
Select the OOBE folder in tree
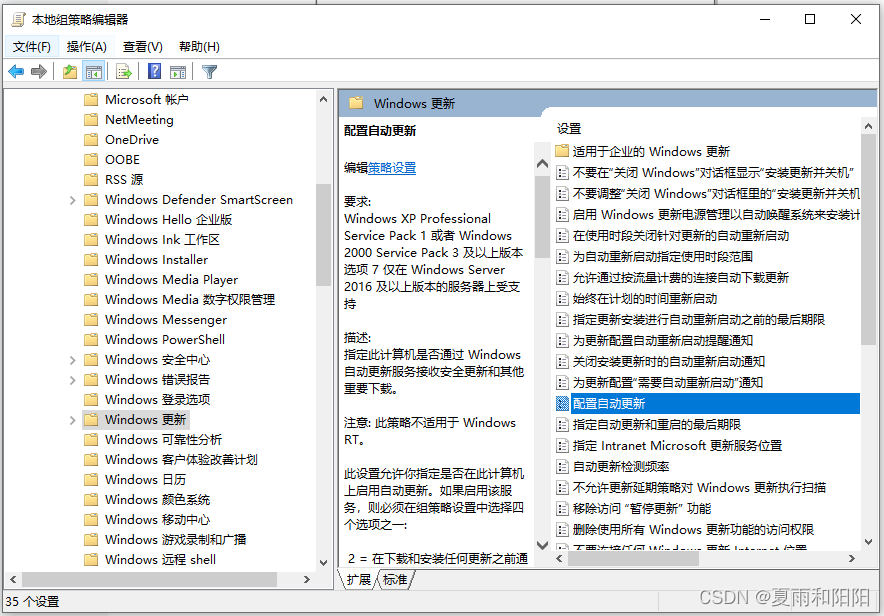tap(122, 159)
